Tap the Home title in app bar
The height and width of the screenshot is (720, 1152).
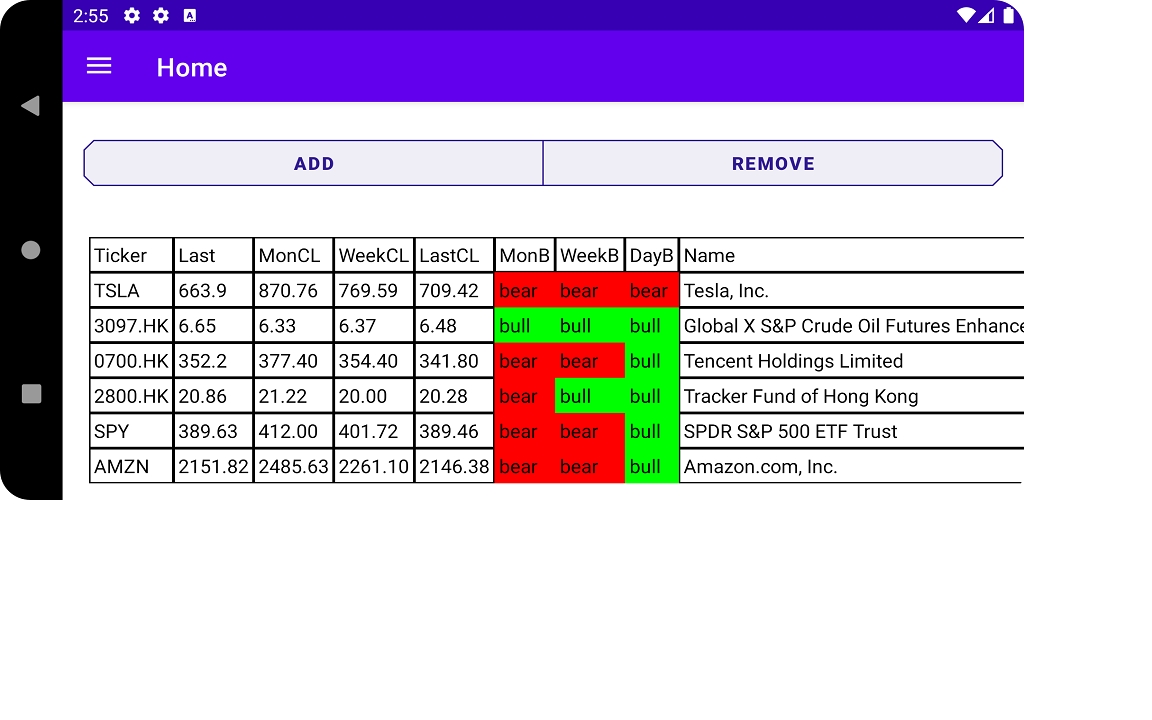[192, 68]
